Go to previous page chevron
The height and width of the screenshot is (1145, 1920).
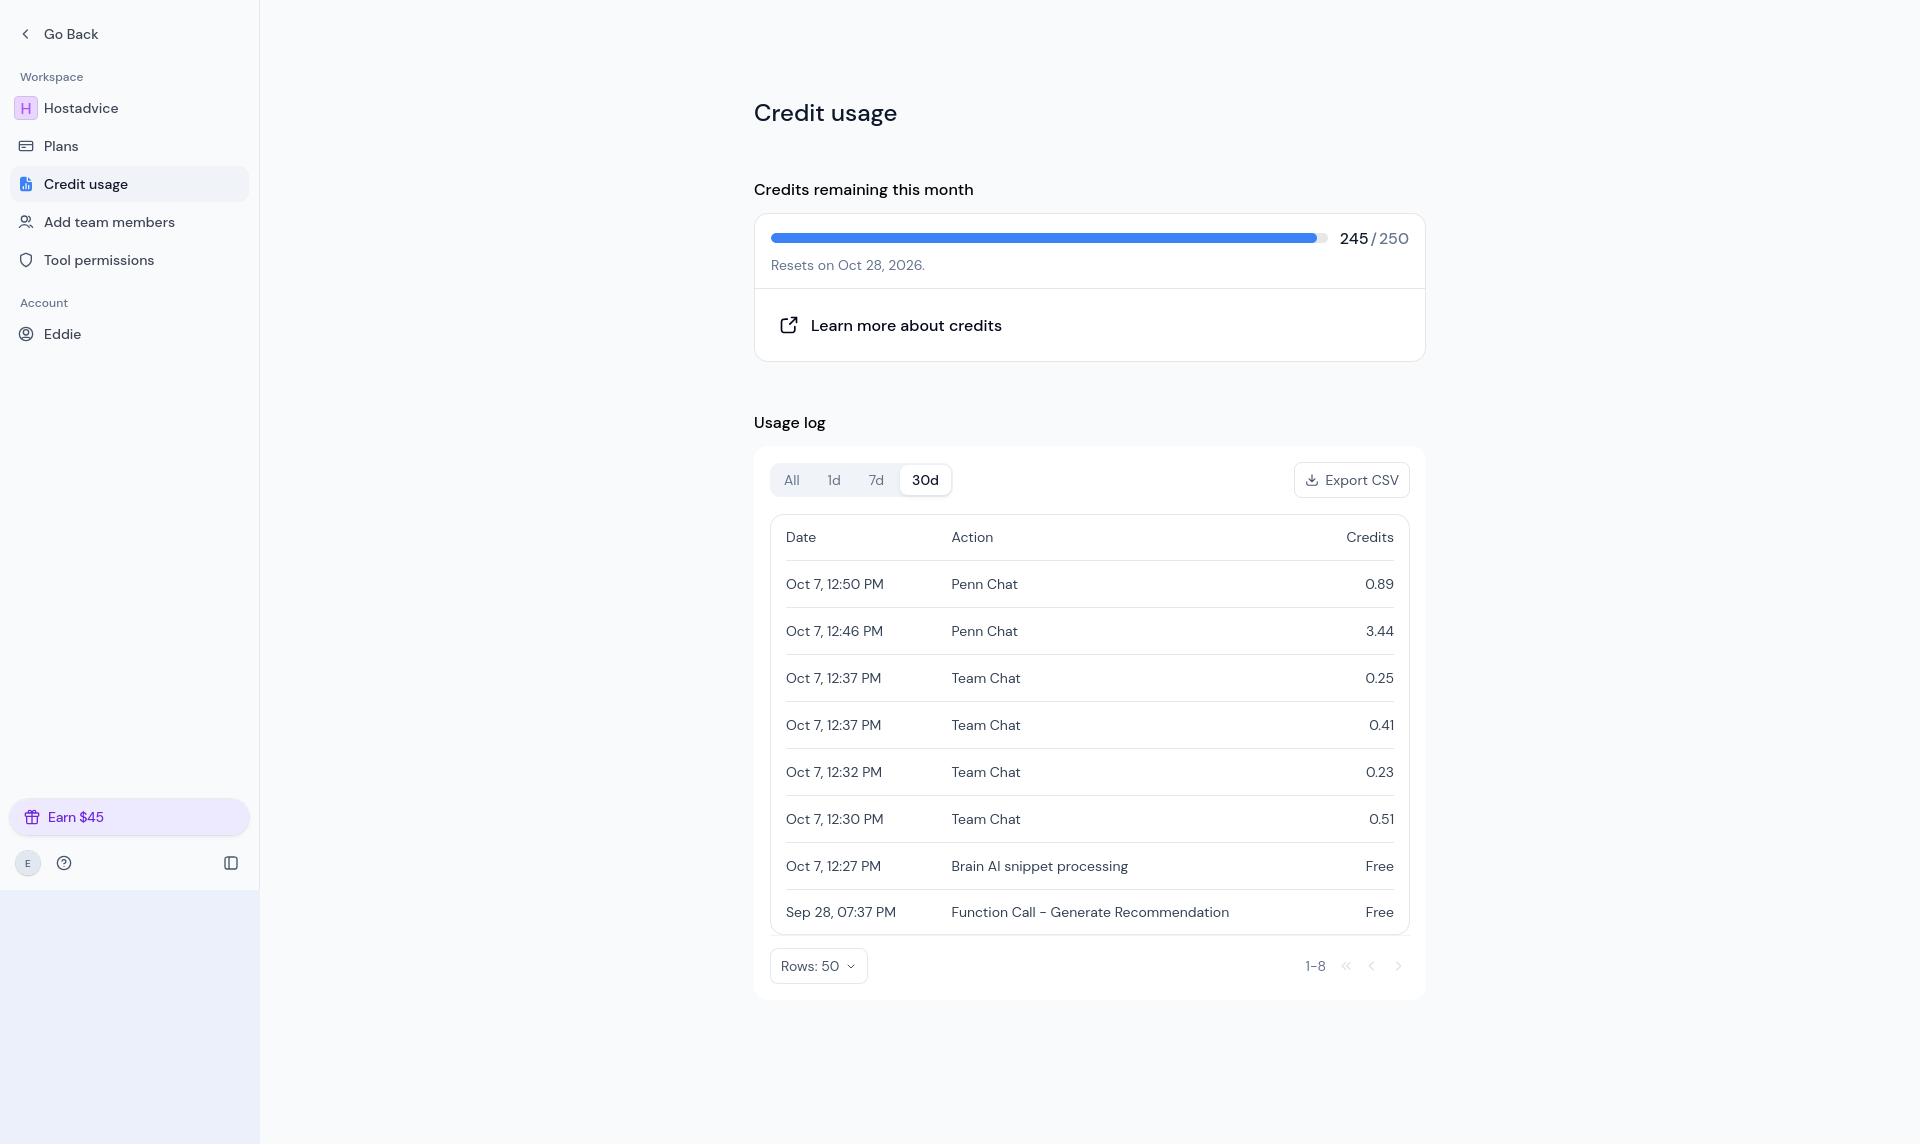[x=1372, y=966]
